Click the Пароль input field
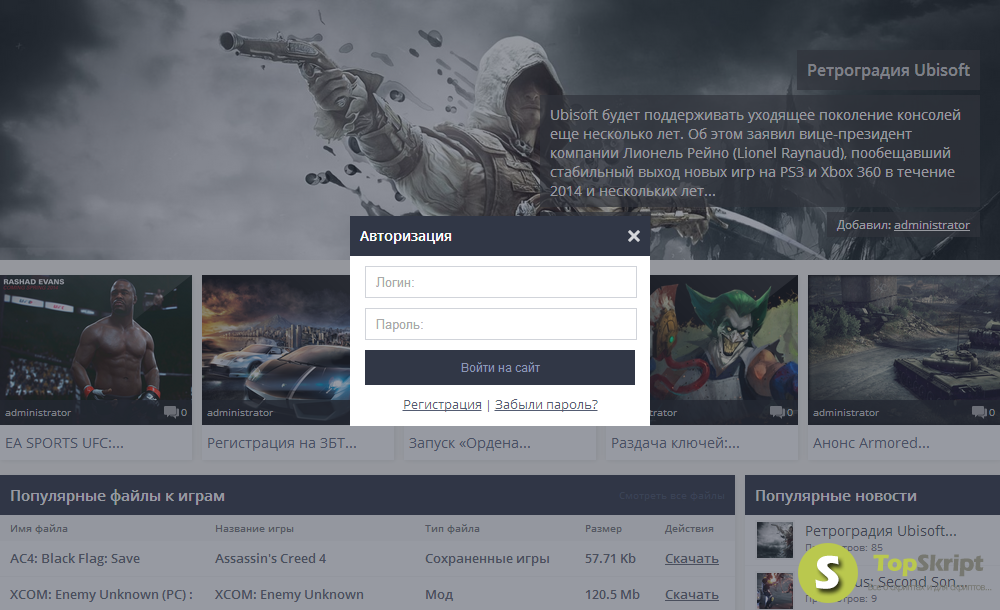 click(501, 324)
